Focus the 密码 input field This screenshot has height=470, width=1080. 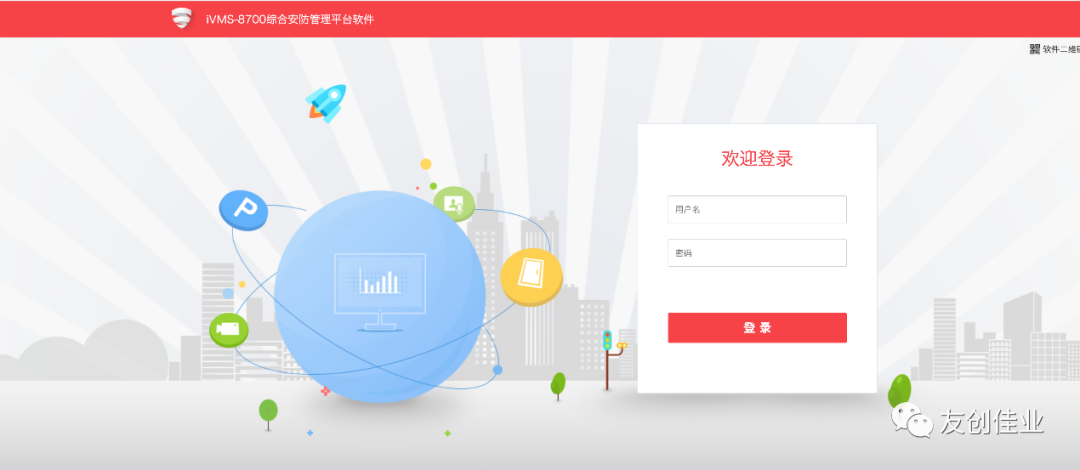(x=757, y=253)
